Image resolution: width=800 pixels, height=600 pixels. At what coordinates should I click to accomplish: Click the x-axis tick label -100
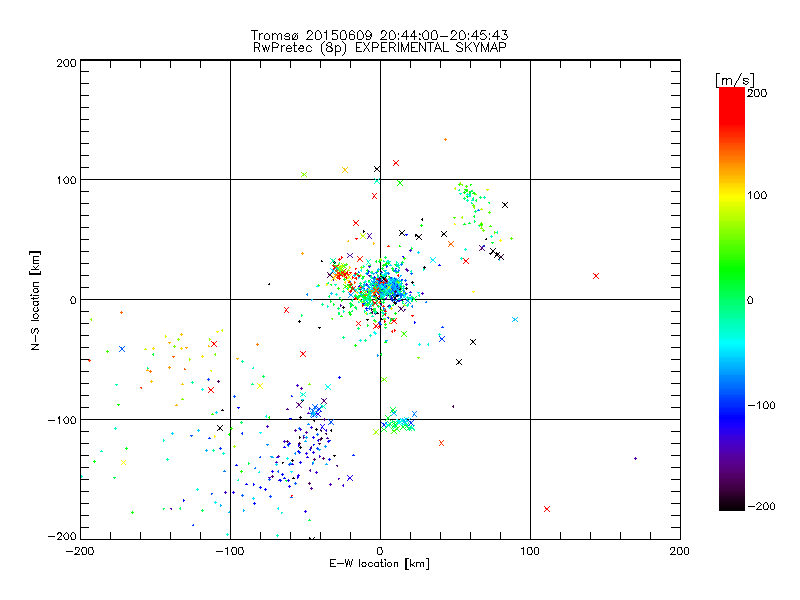point(230,551)
